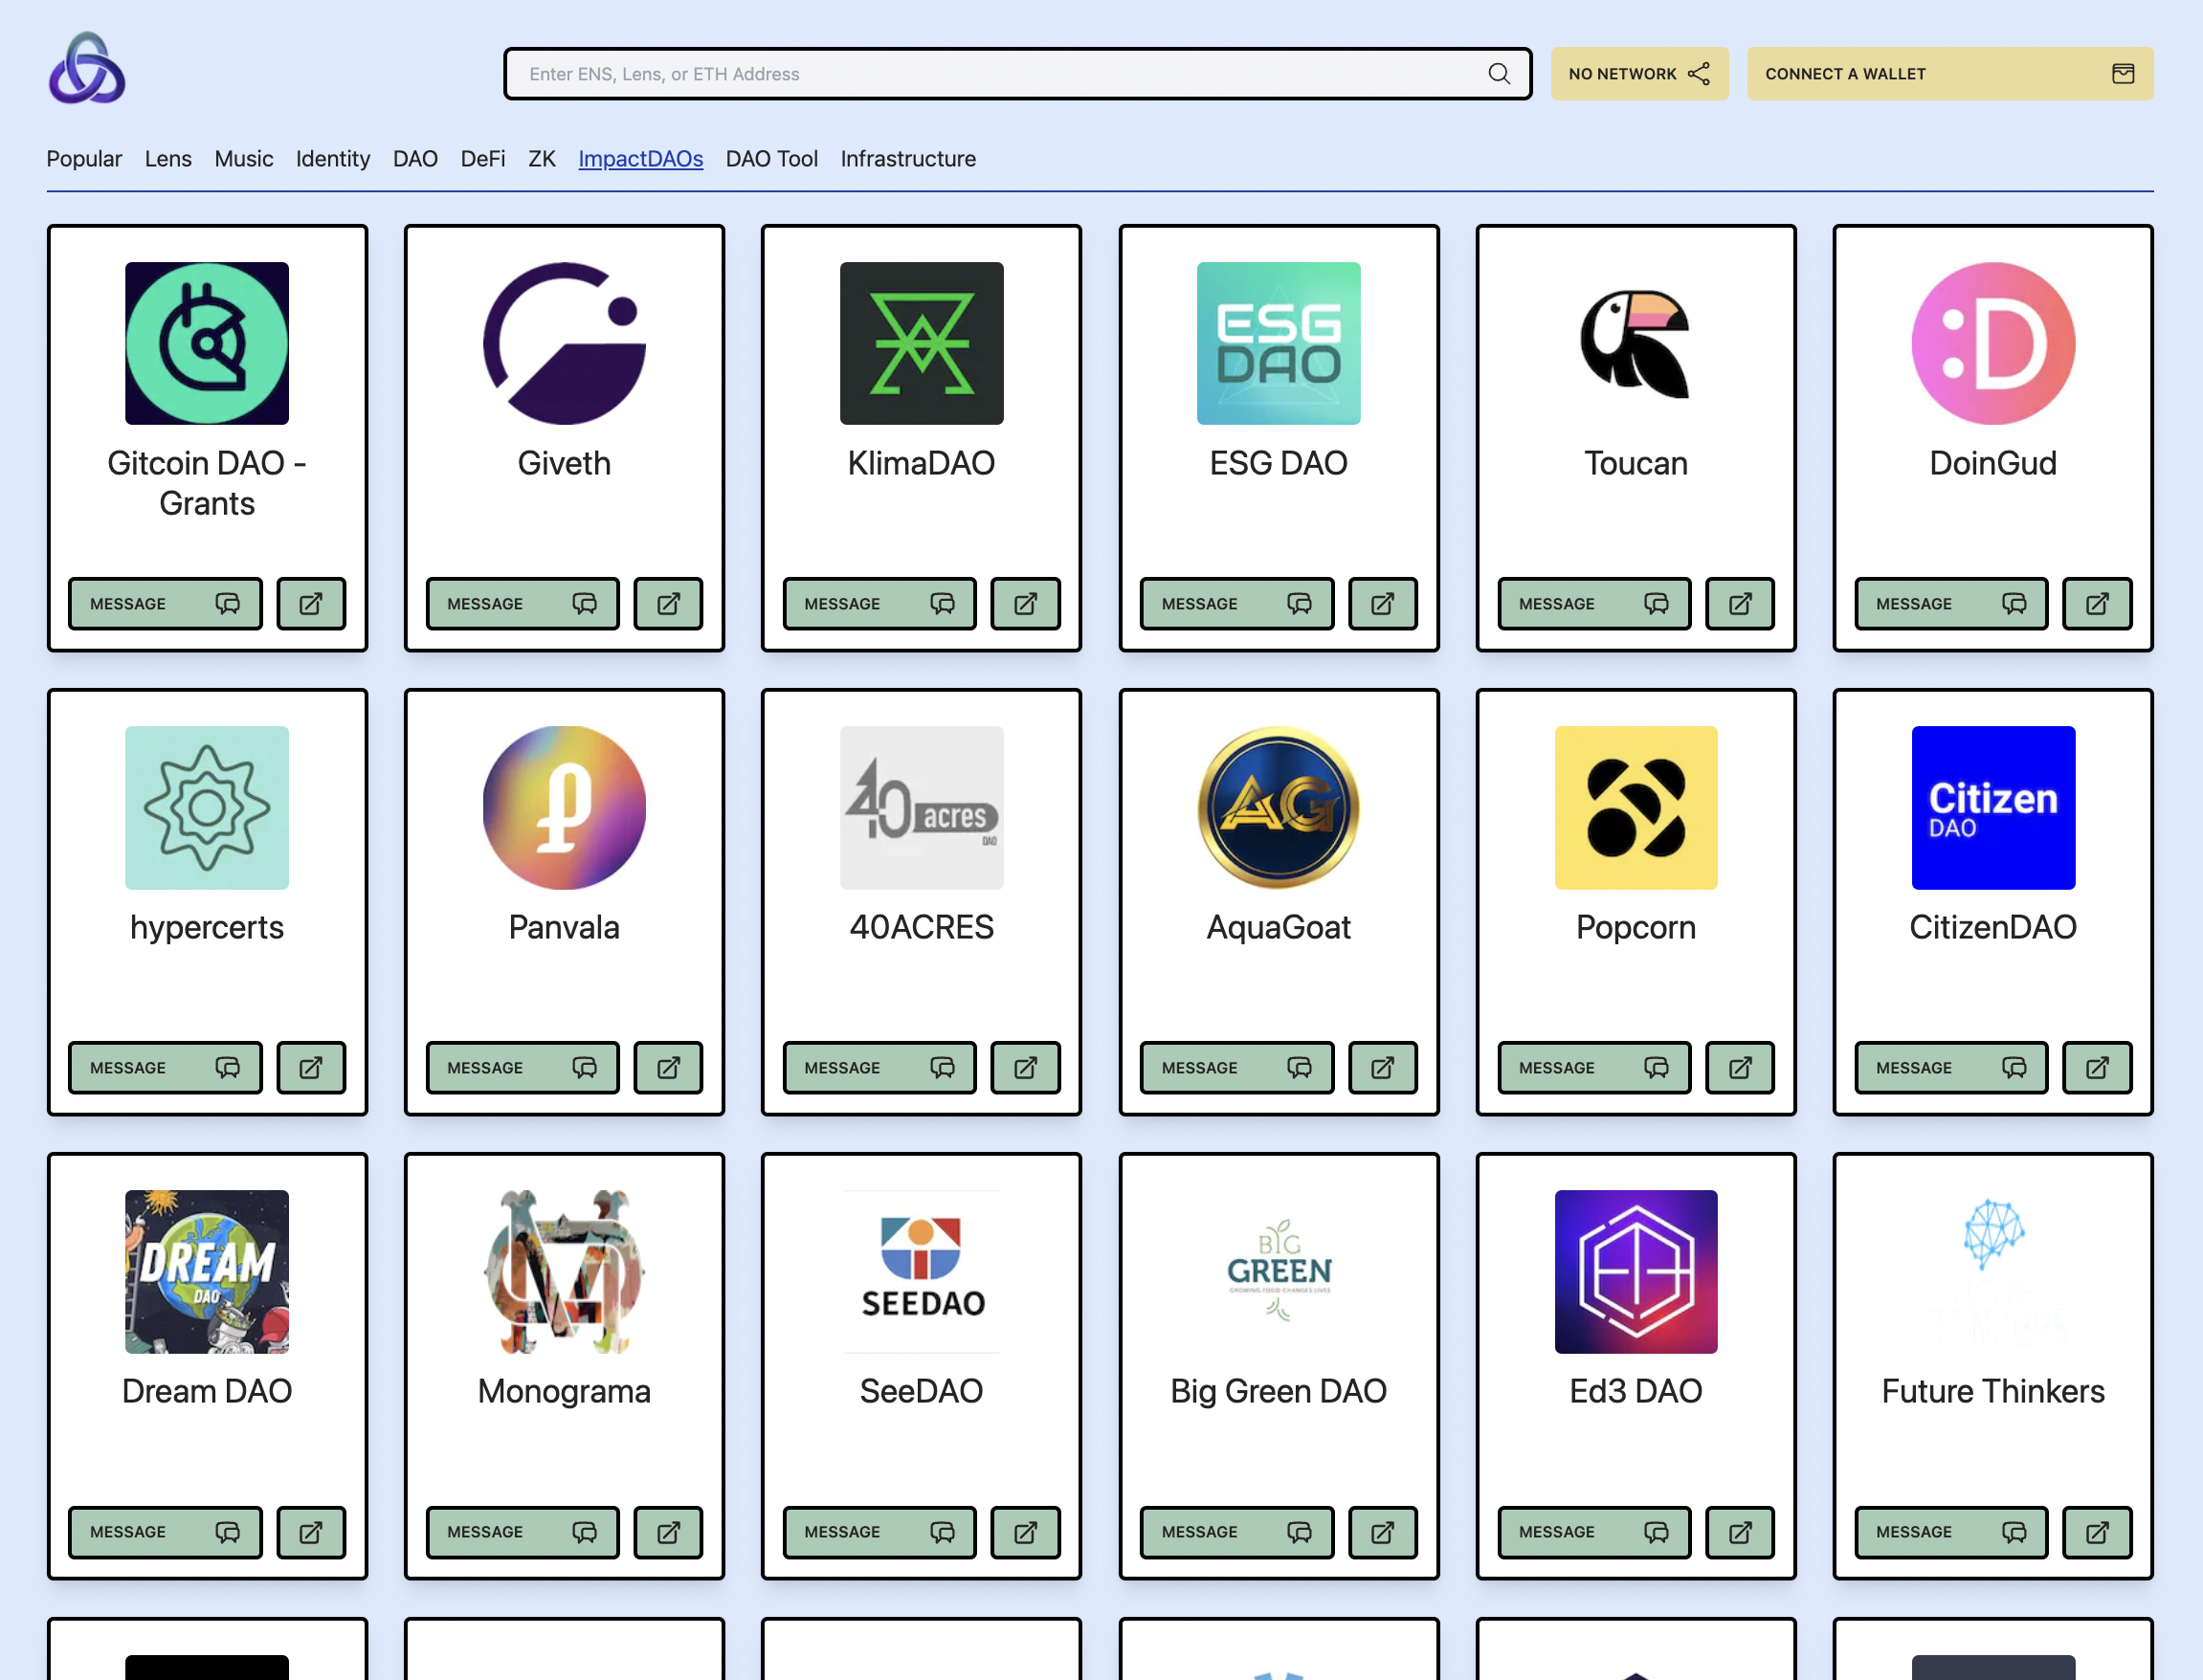Screen dimensions: 2203x1680
Task: Open external link for DoinGud card
Action: click(x=2097, y=603)
